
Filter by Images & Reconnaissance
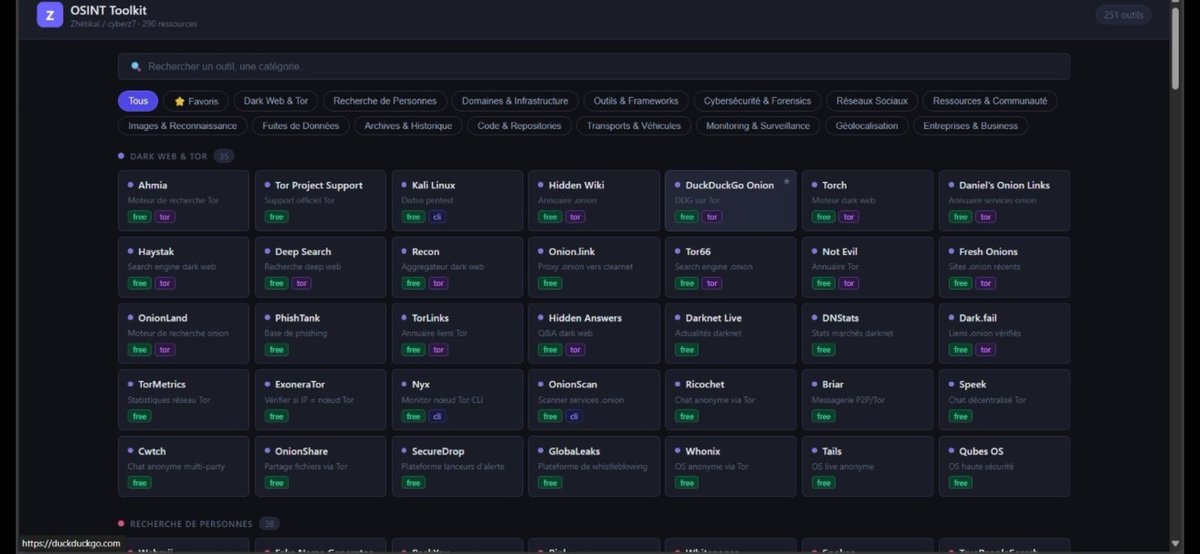[x=182, y=126]
